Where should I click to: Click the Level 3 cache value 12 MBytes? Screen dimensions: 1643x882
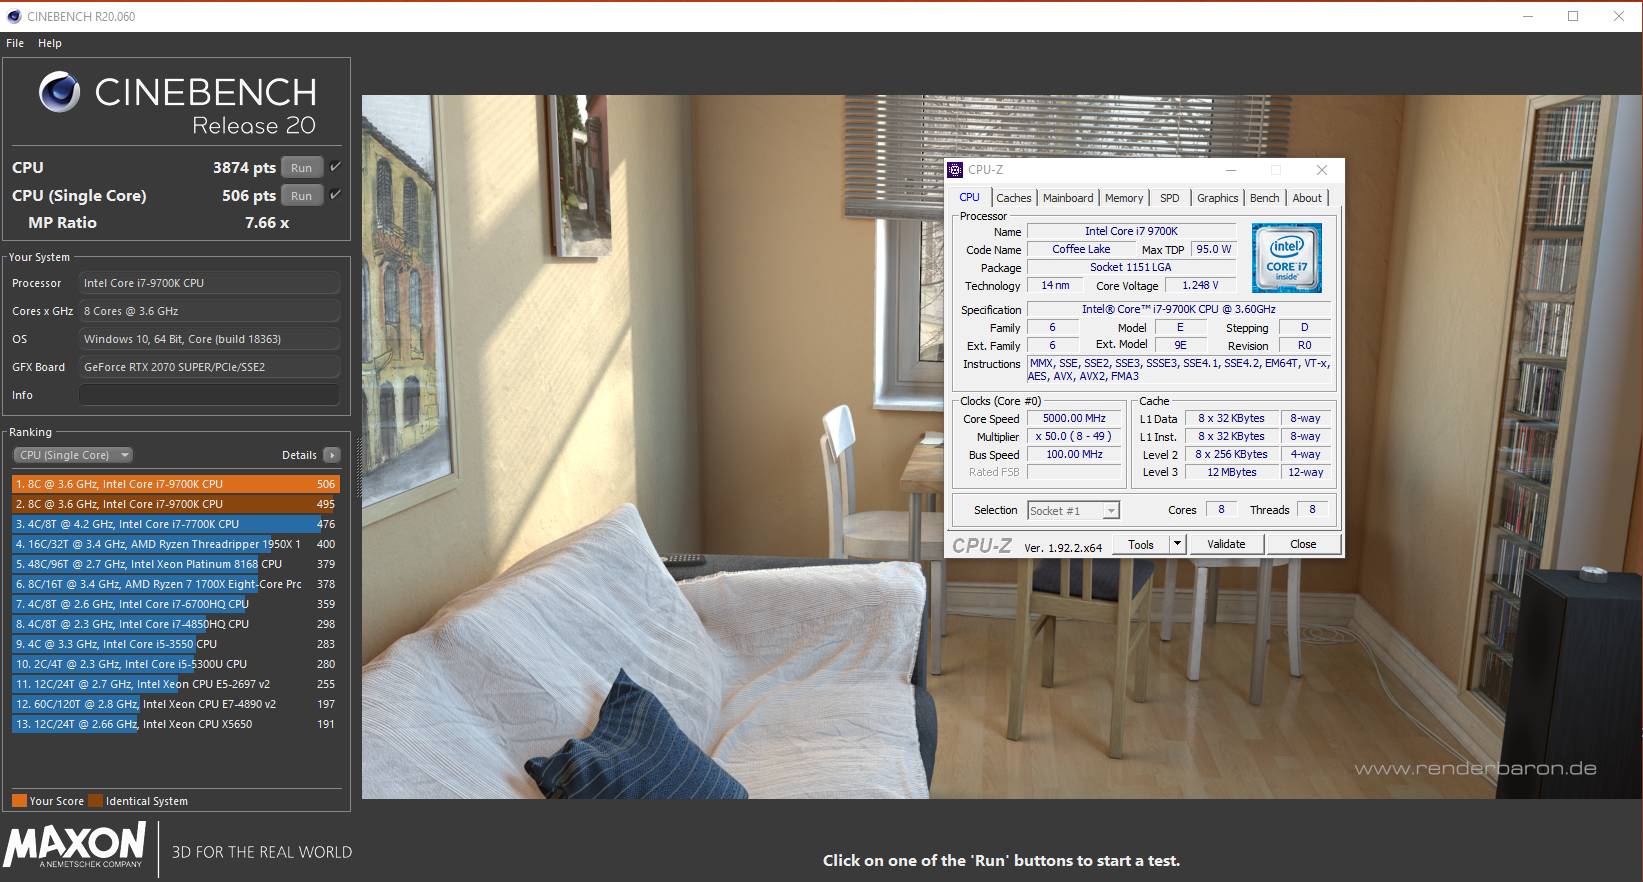[1231, 472]
